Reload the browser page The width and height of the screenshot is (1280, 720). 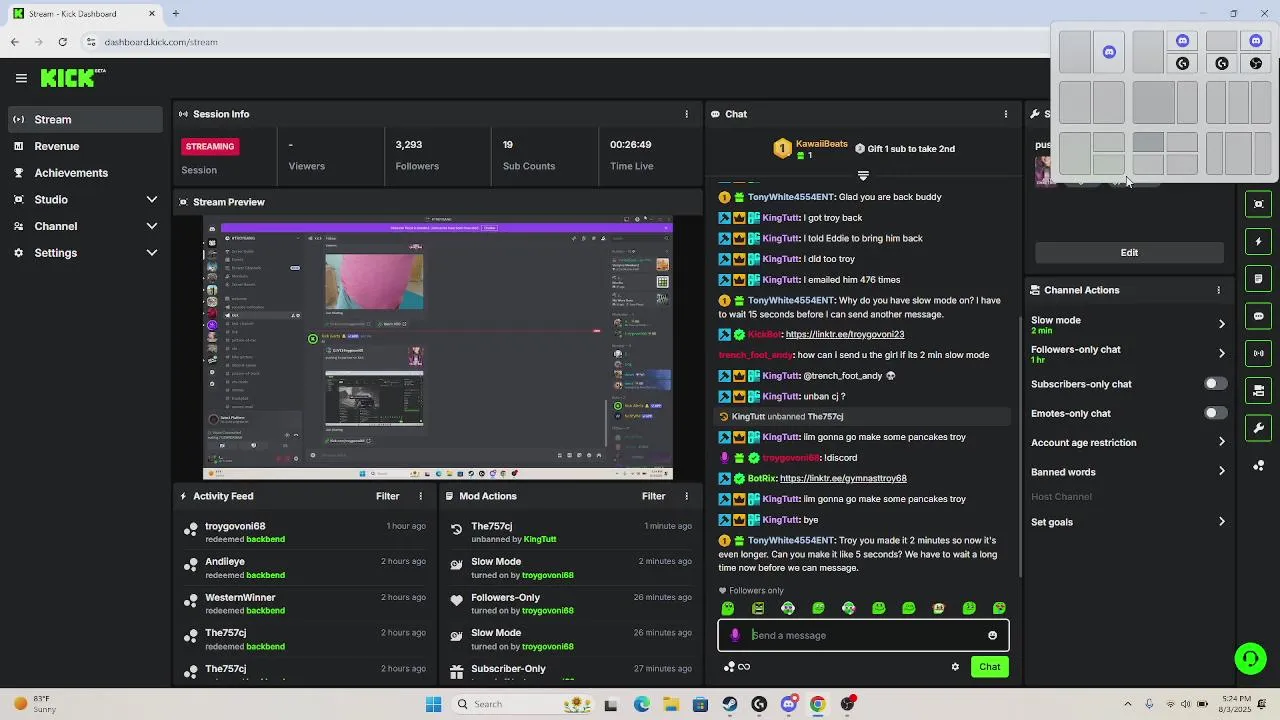point(62,42)
